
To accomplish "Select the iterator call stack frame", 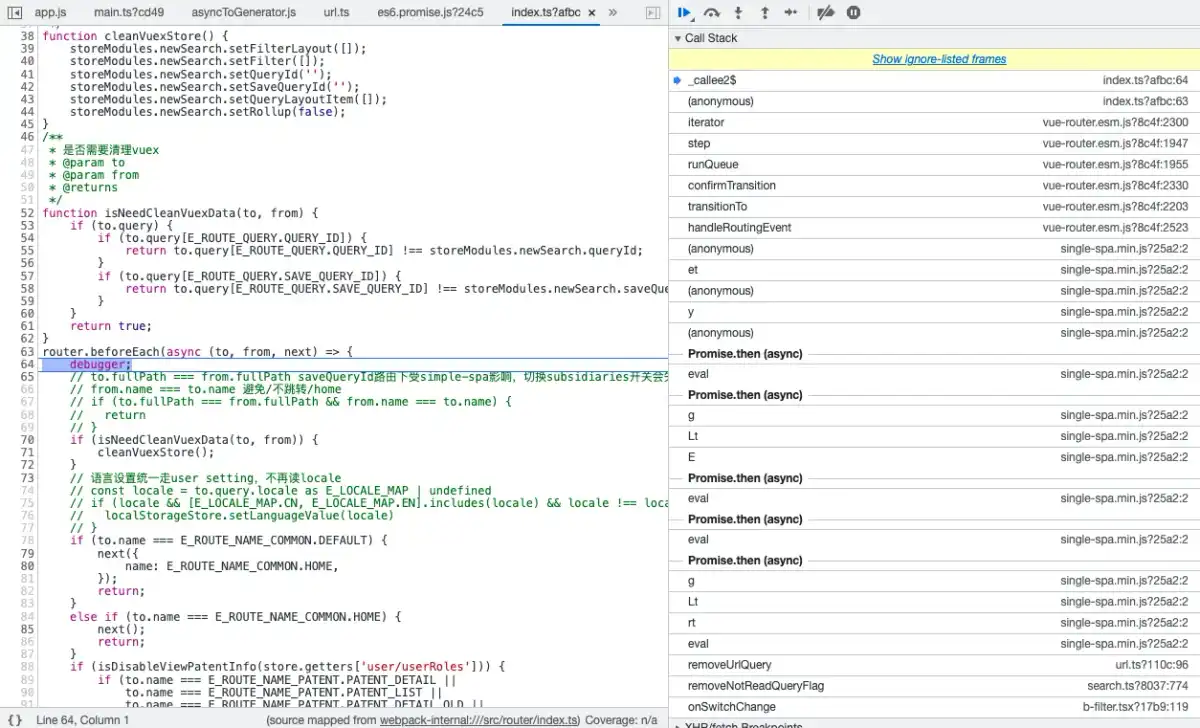I will pyautogui.click(x=934, y=122).
